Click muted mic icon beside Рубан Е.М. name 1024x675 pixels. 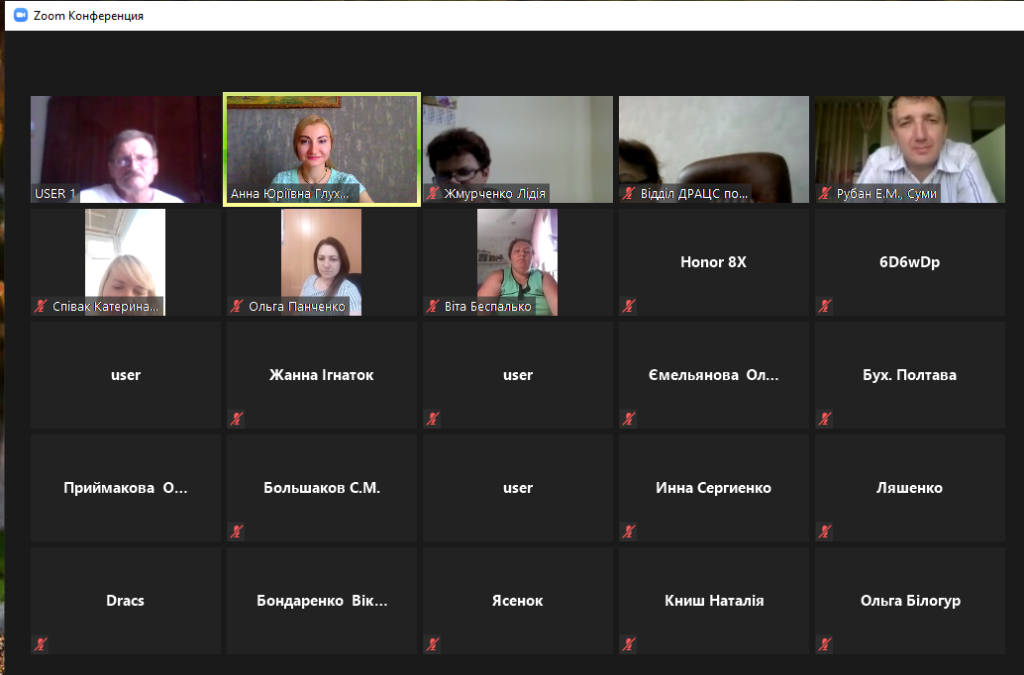825,194
